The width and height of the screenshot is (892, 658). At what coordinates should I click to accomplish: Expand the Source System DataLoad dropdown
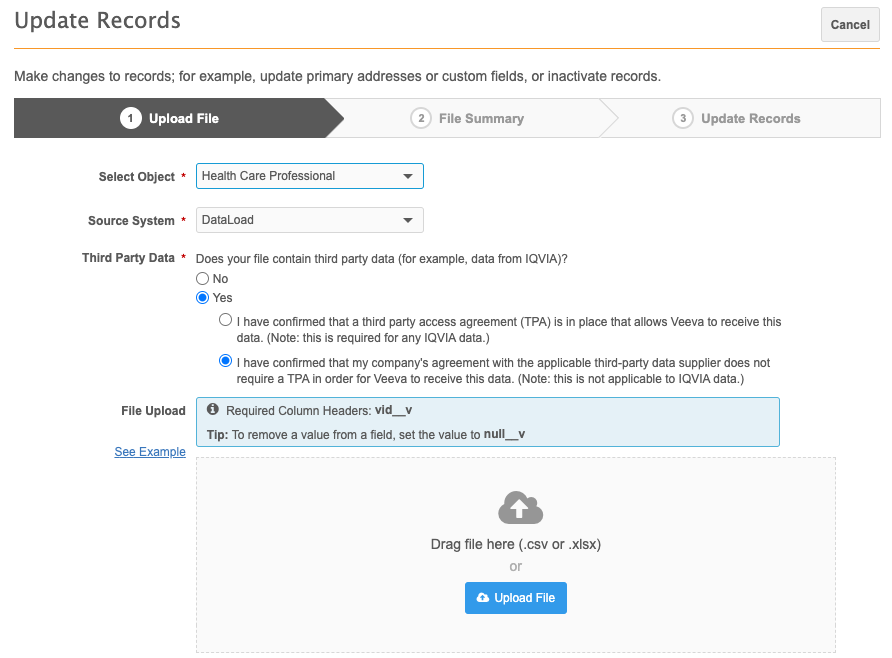(309, 220)
